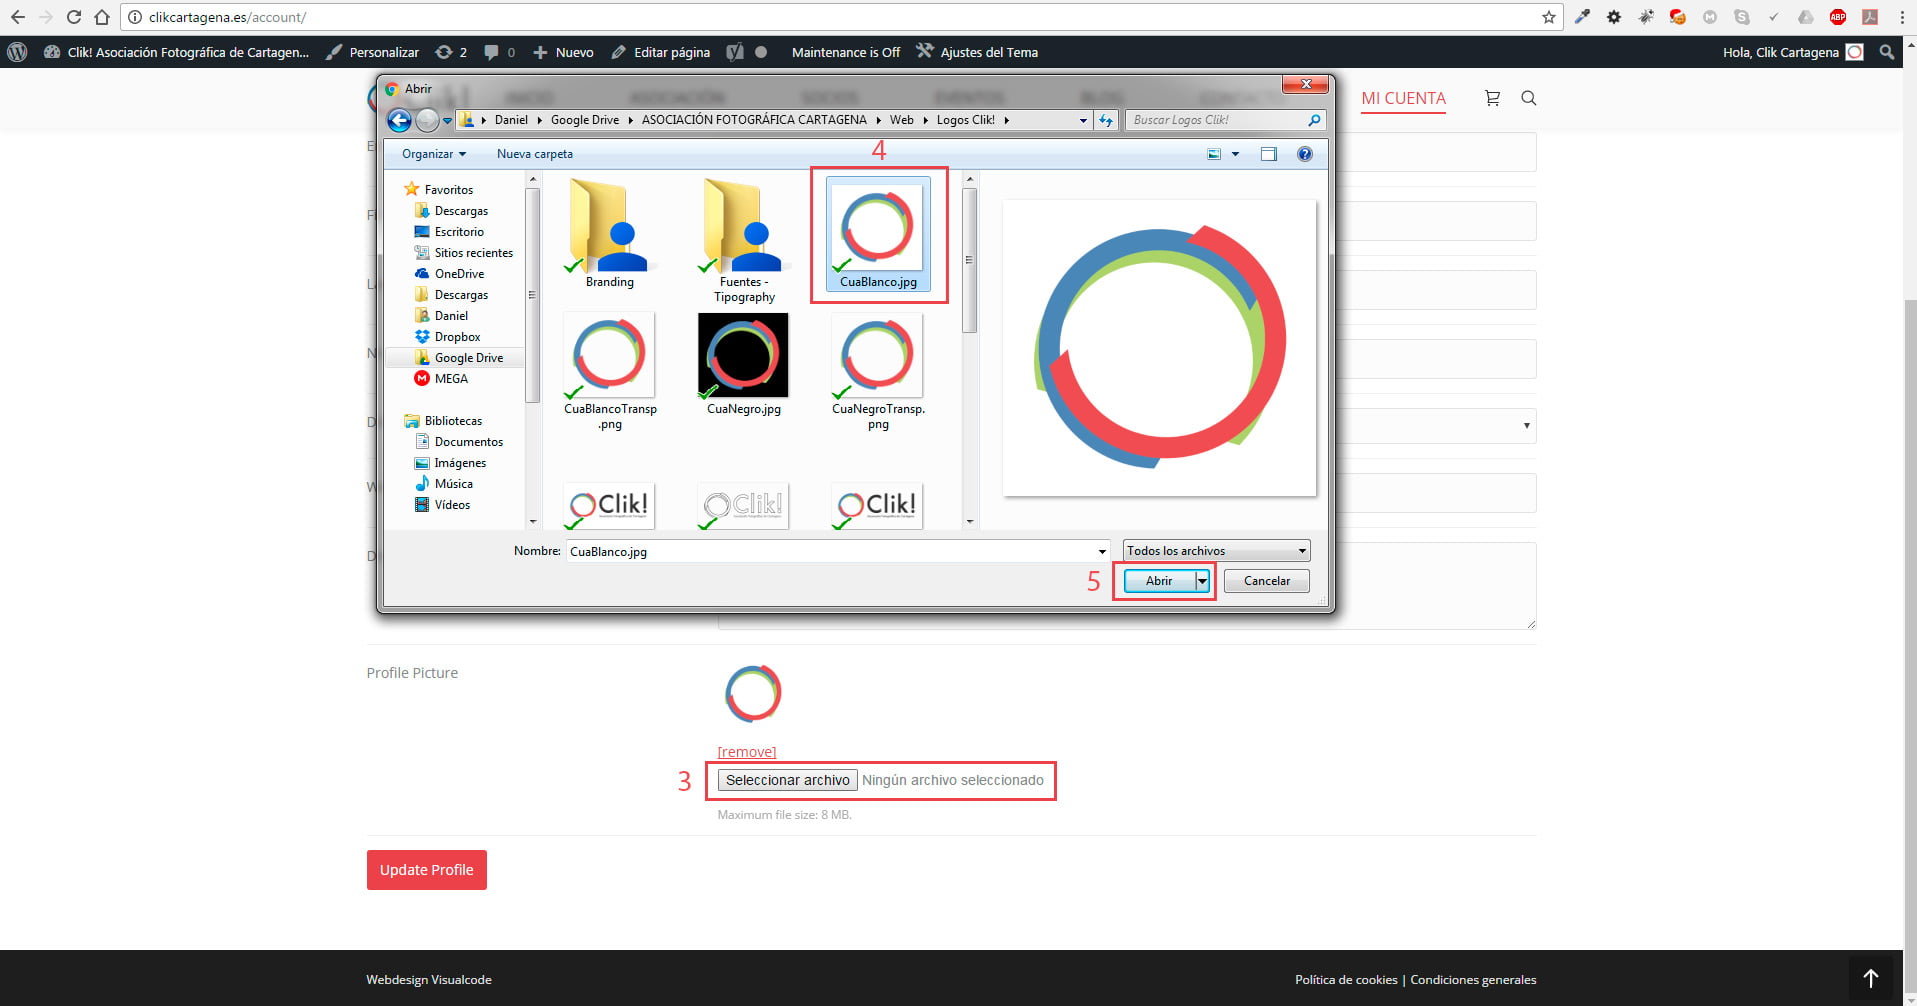The image size is (1917, 1006).
Task: Open the admin bar search magnifier
Action: pyautogui.click(x=1886, y=52)
